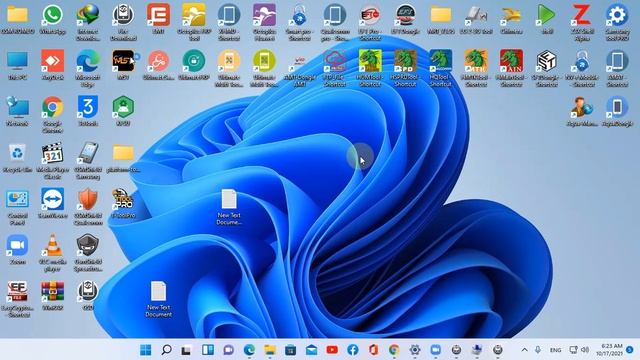Image resolution: width=640 pixels, height=360 pixels.
Task: Open the WinRAR desktop shortcut
Action: 53,292
